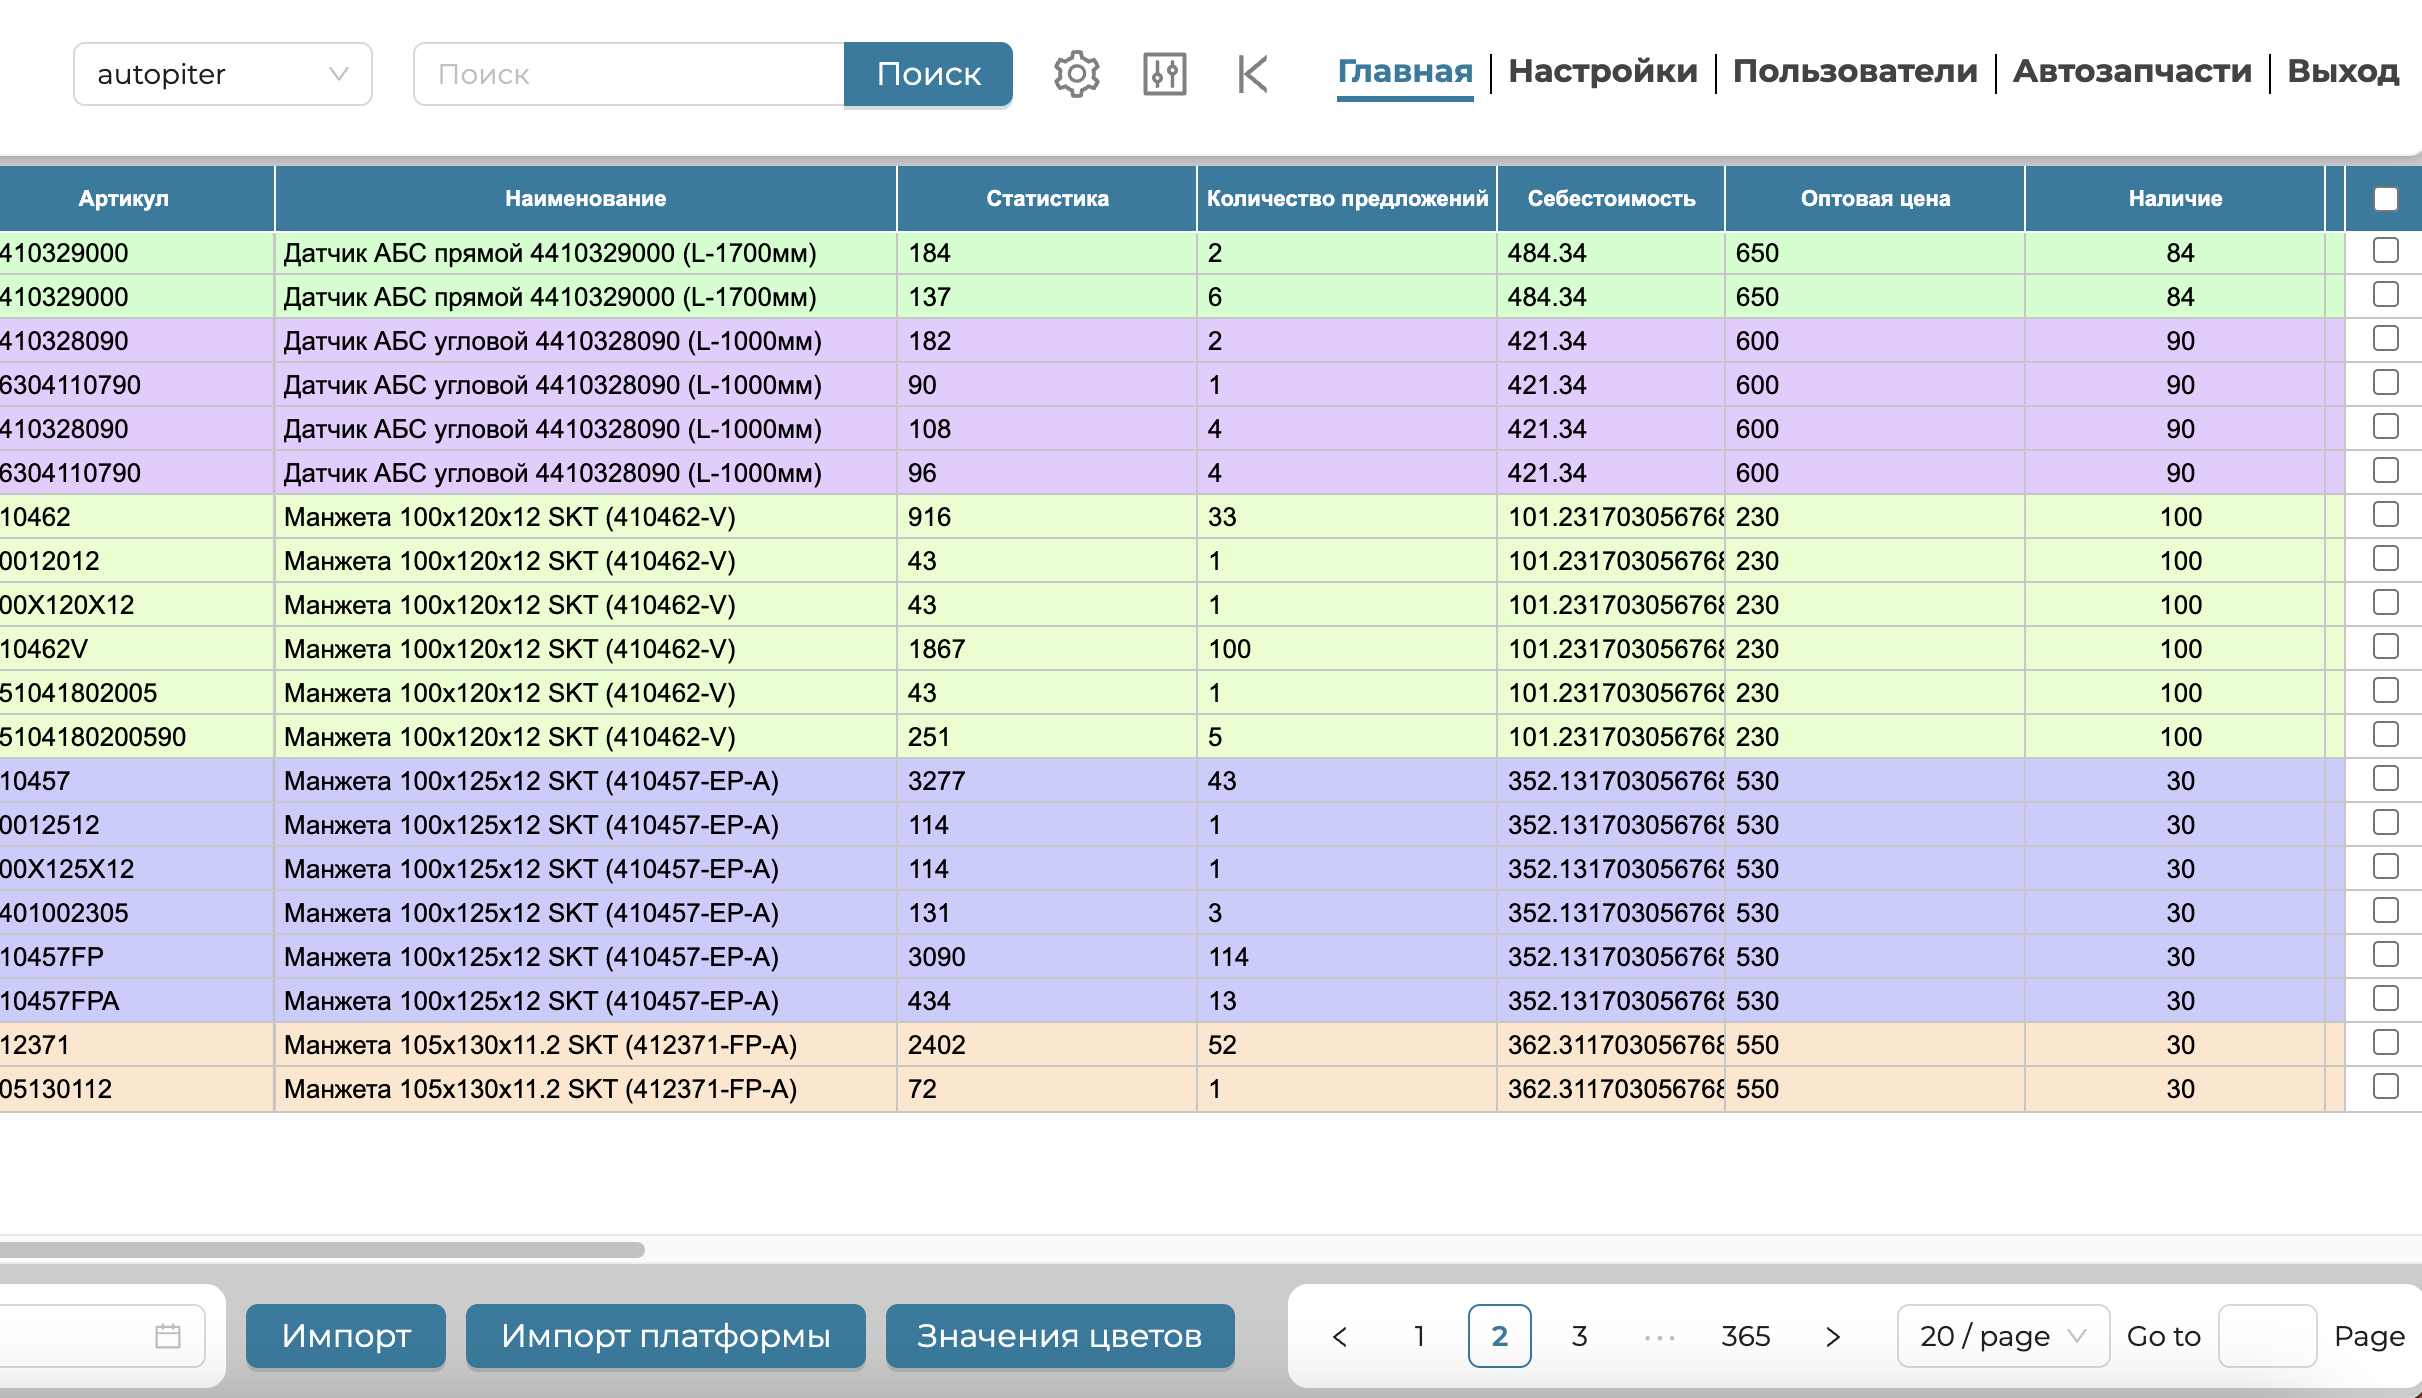Viewport: 2422px width, 1398px height.
Task: Go to next page arrow
Action: (x=1832, y=1336)
